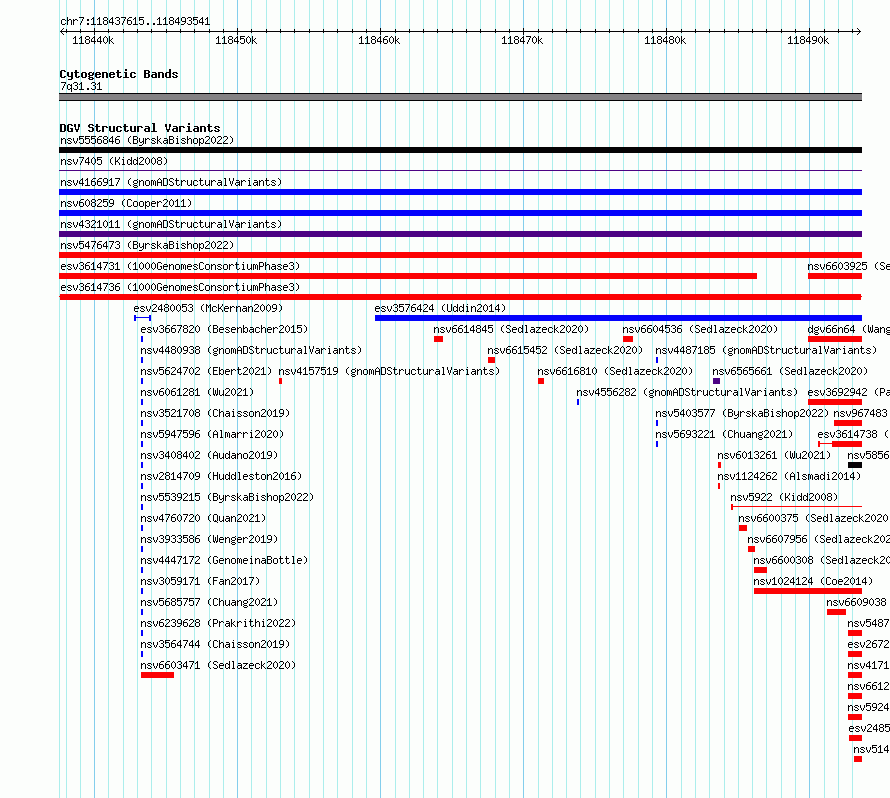Click nsv6615452 (Sedlazeck2020) label

(x=565, y=350)
